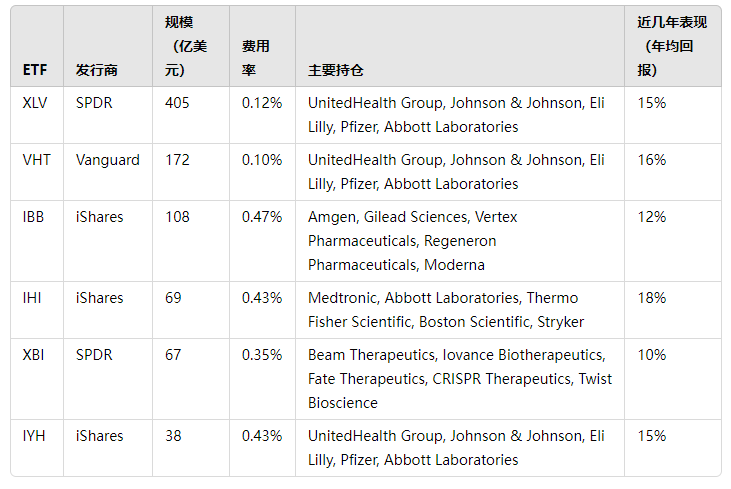Click the 0.47% expense ratio cell
This screenshot has width=731, height=489.
pos(262,217)
